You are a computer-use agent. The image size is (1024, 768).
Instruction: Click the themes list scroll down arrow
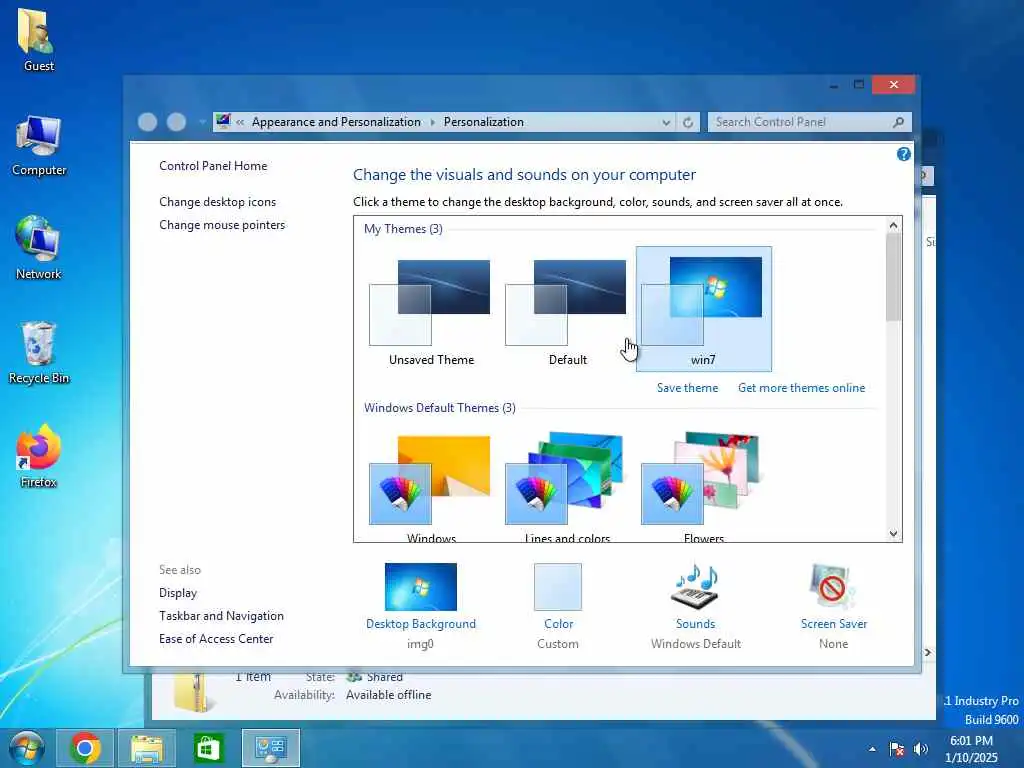893,534
